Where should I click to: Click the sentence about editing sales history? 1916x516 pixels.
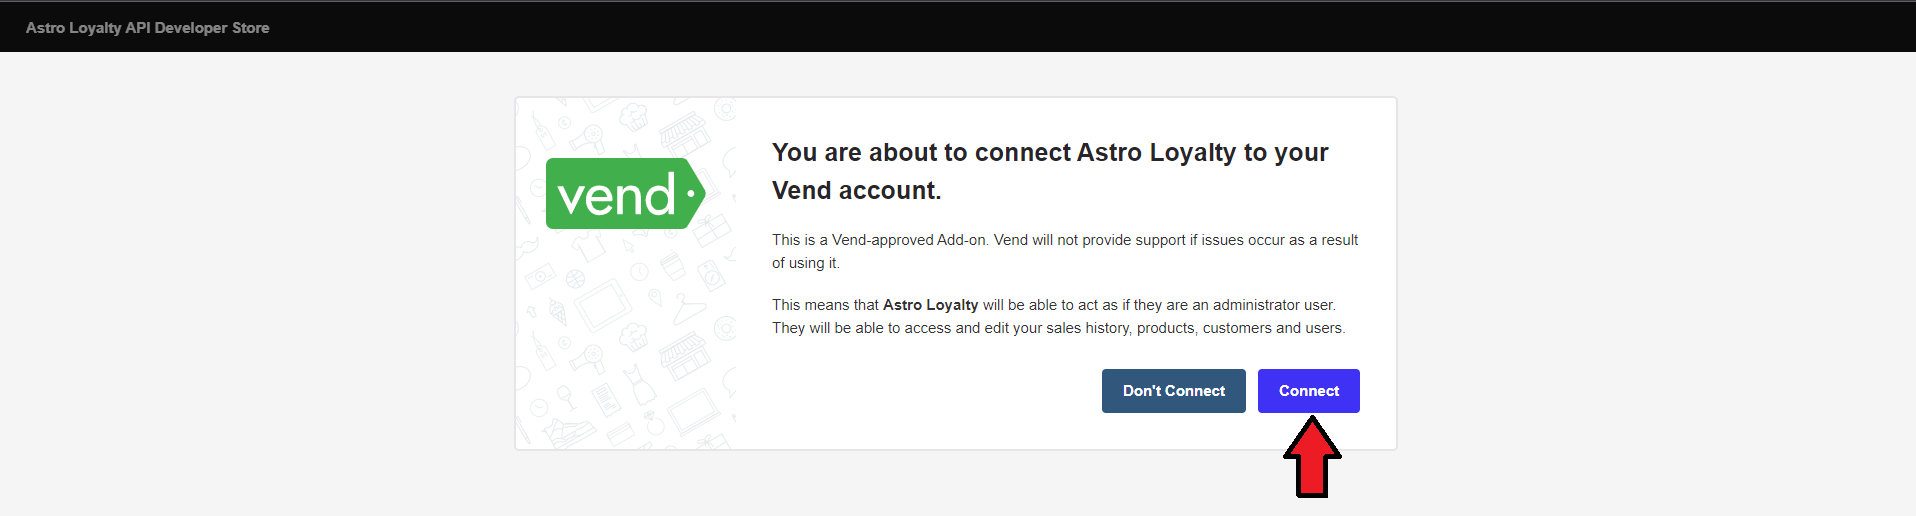[x=1058, y=328]
